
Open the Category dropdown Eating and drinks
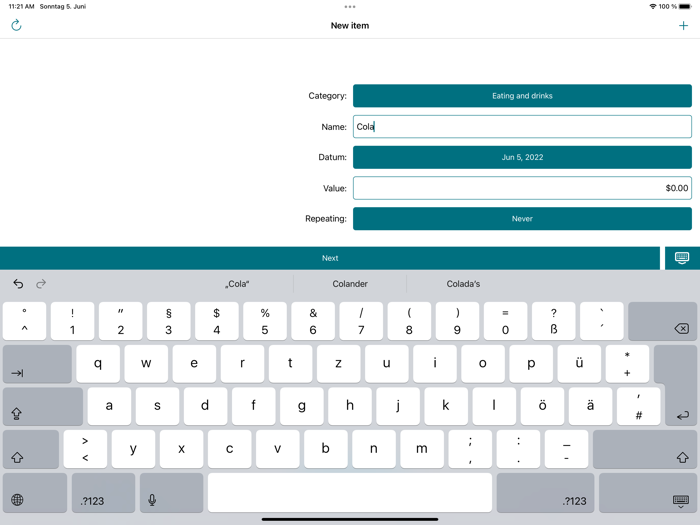[522, 96]
